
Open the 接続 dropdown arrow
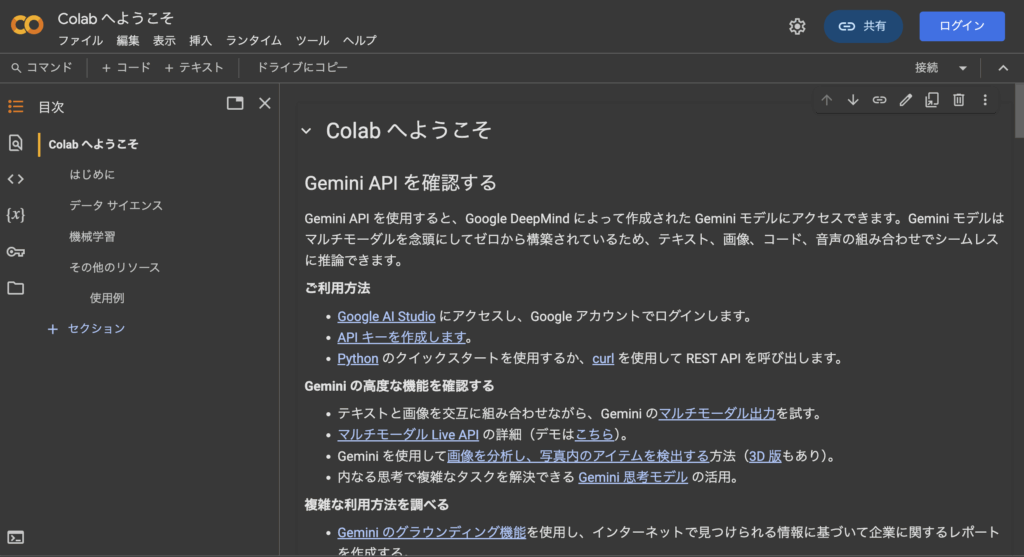tap(963, 68)
